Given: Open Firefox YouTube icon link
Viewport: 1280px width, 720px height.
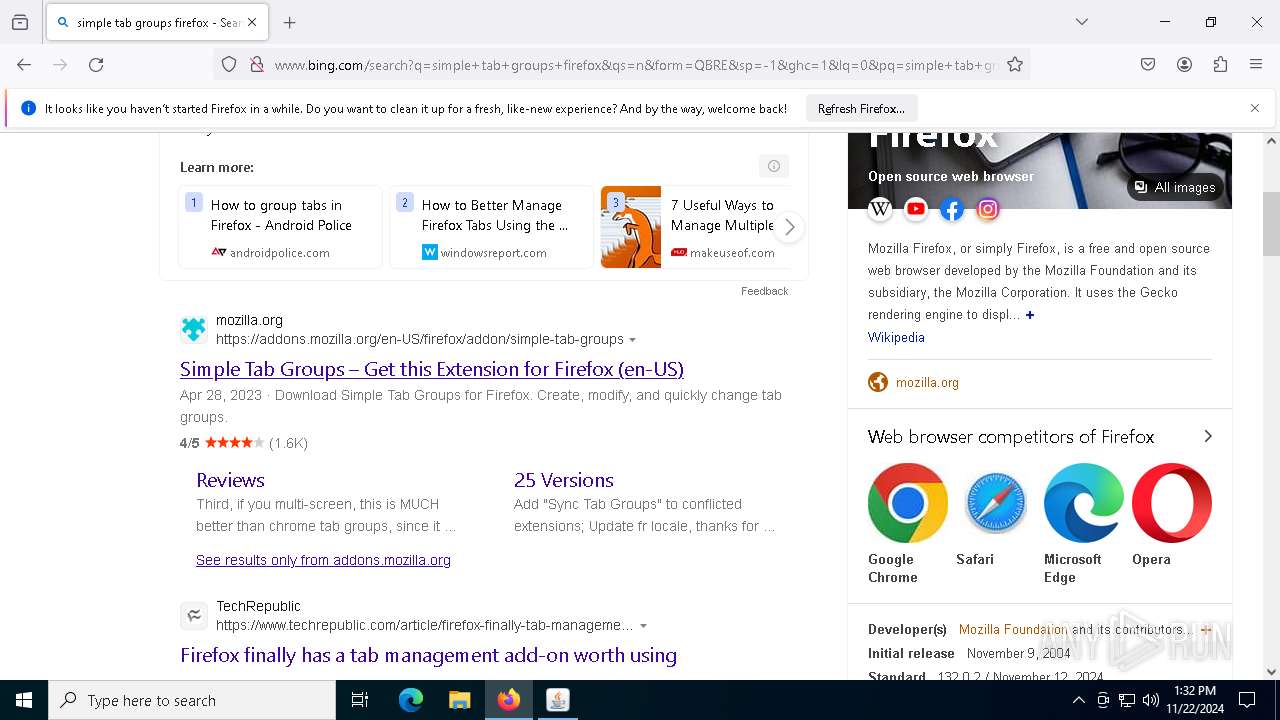Looking at the screenshot, I should (x=916, y=209).
